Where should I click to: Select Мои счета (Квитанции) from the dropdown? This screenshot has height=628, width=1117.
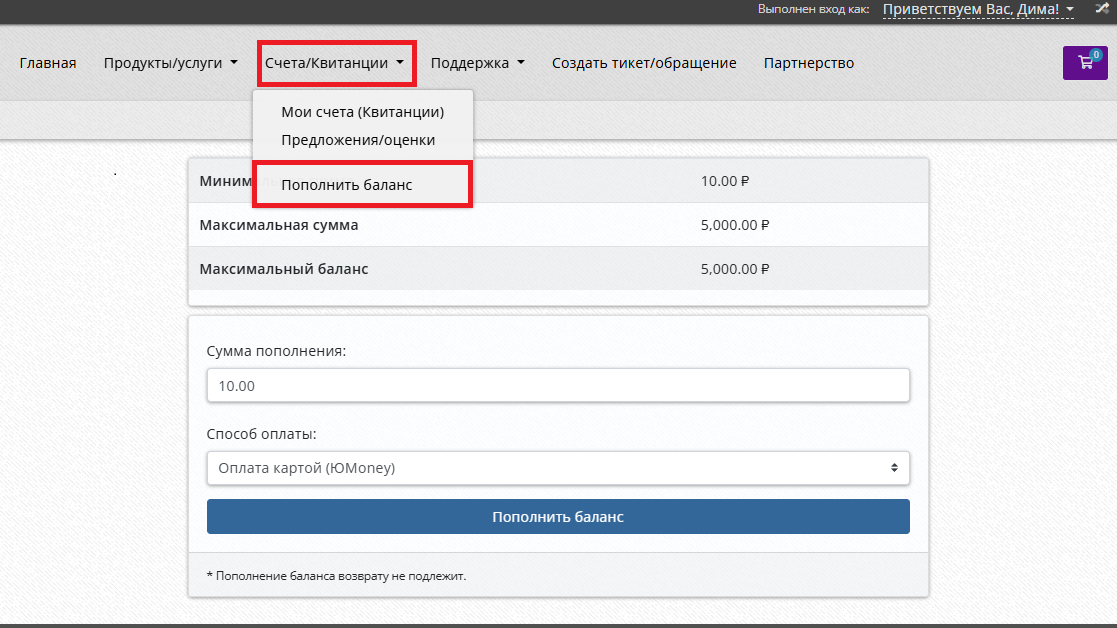(x=362, y=112)
